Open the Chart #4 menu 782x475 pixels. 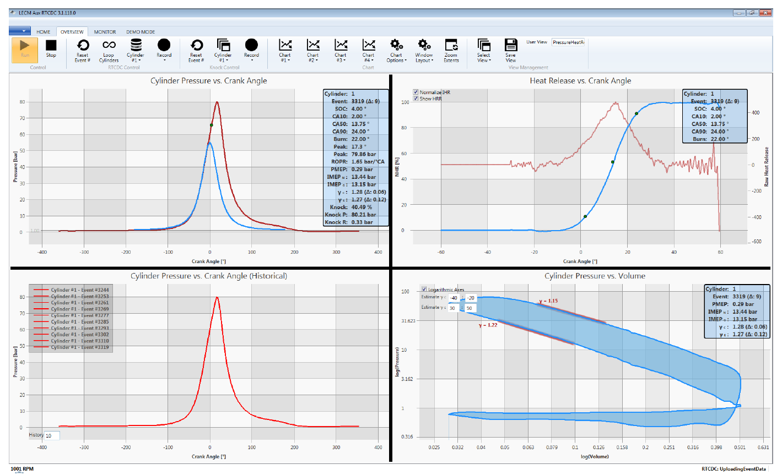pyautogui.click(x=369, y=51)
